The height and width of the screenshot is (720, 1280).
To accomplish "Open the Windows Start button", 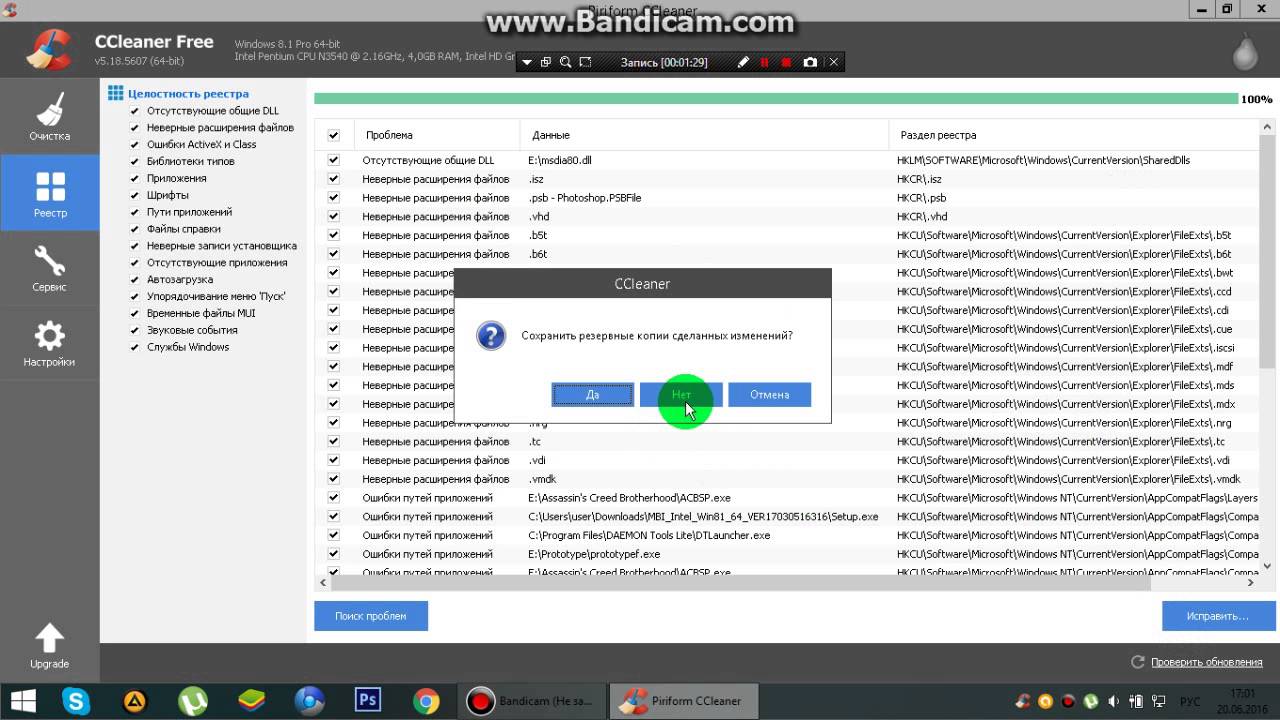I will pos(22,700).
